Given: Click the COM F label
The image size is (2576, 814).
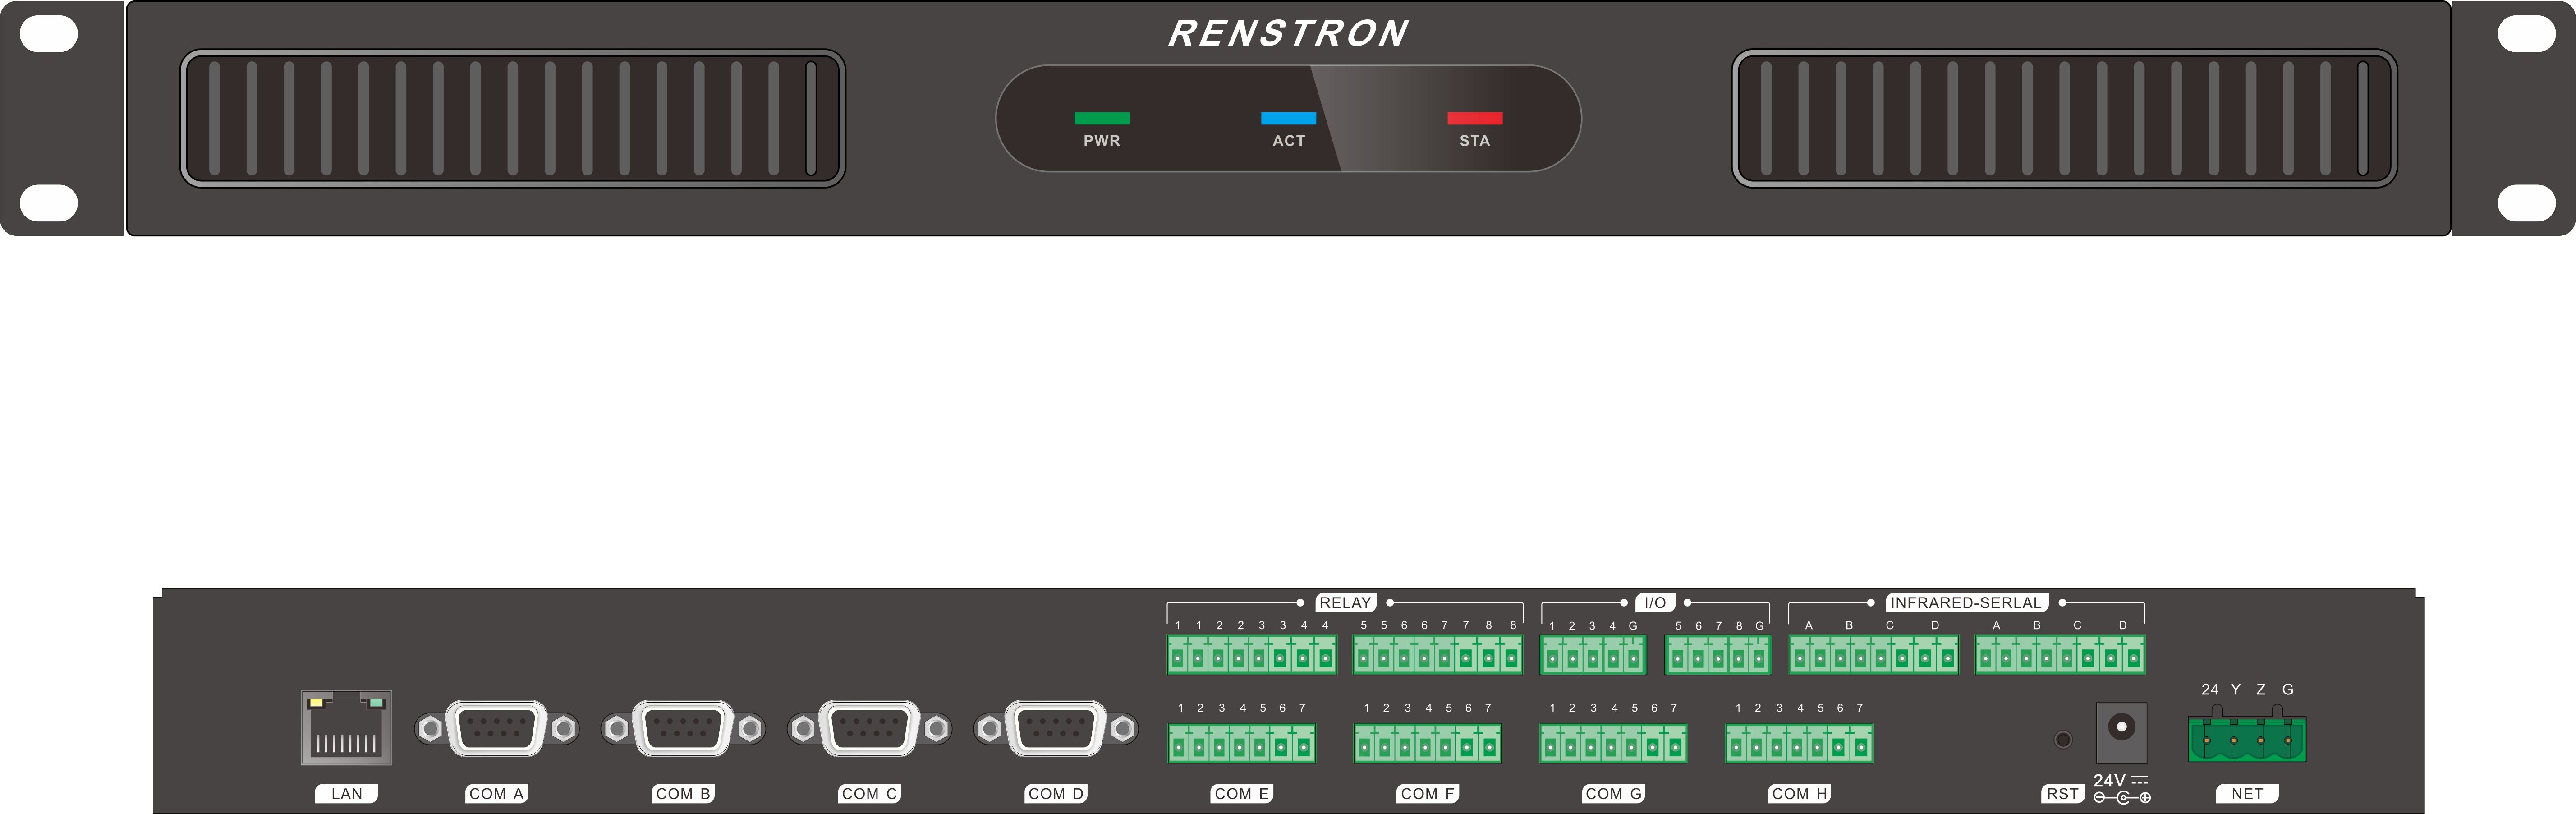Looking at the screenshot, I should coord(1427,794).
